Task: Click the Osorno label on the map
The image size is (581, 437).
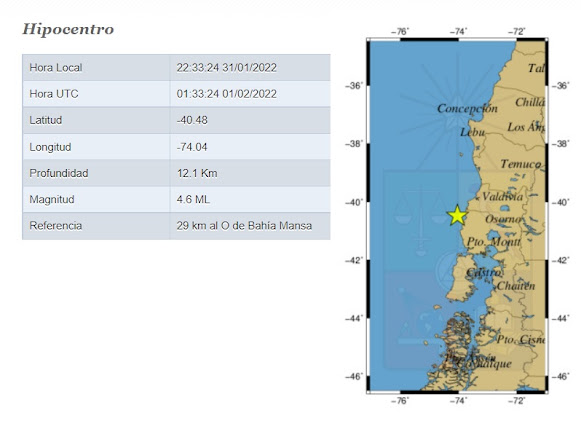Action: click(x=503, y=219)
